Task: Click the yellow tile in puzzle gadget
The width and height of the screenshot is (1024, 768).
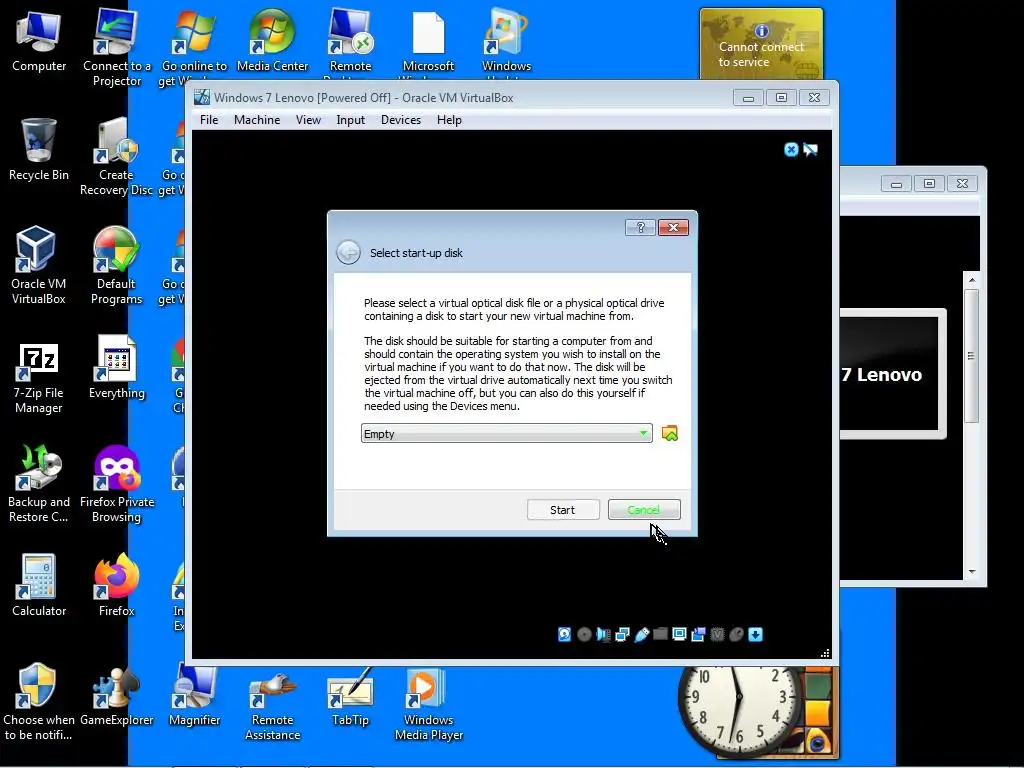Action: [x=818, y=715]
